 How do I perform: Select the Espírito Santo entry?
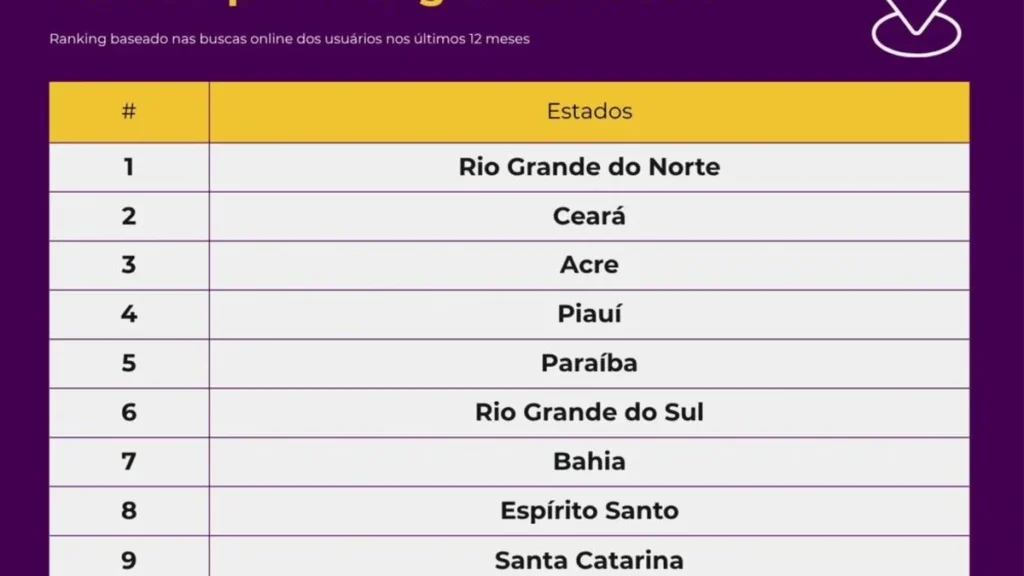coord(589,511)
